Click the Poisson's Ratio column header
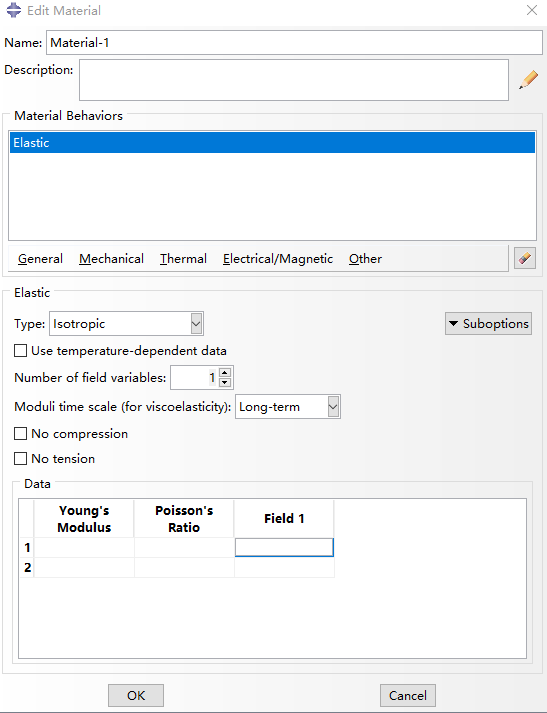 click(x=184, y=519)
